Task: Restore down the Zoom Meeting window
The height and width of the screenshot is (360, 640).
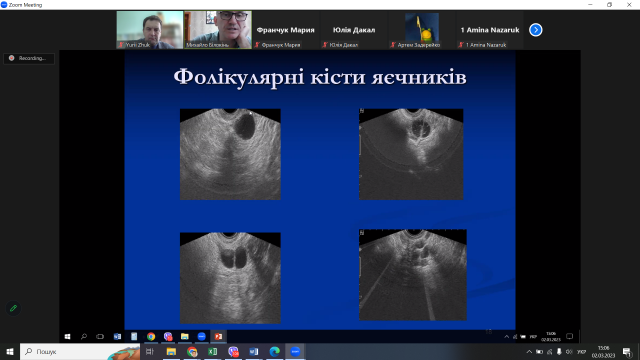Action: coord(609,5)
